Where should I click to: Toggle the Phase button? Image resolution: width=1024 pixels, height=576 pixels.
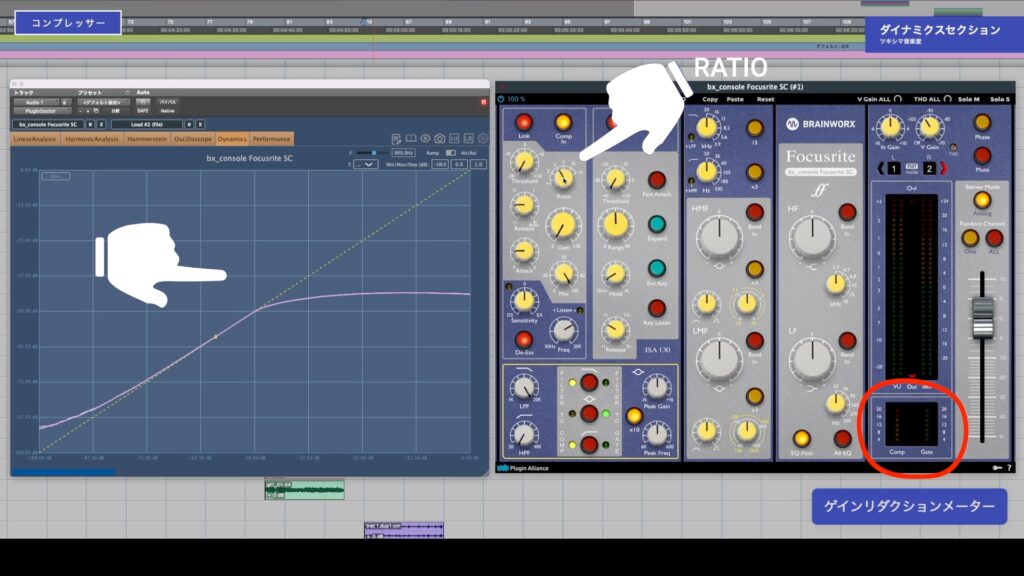tap(982, 122)
